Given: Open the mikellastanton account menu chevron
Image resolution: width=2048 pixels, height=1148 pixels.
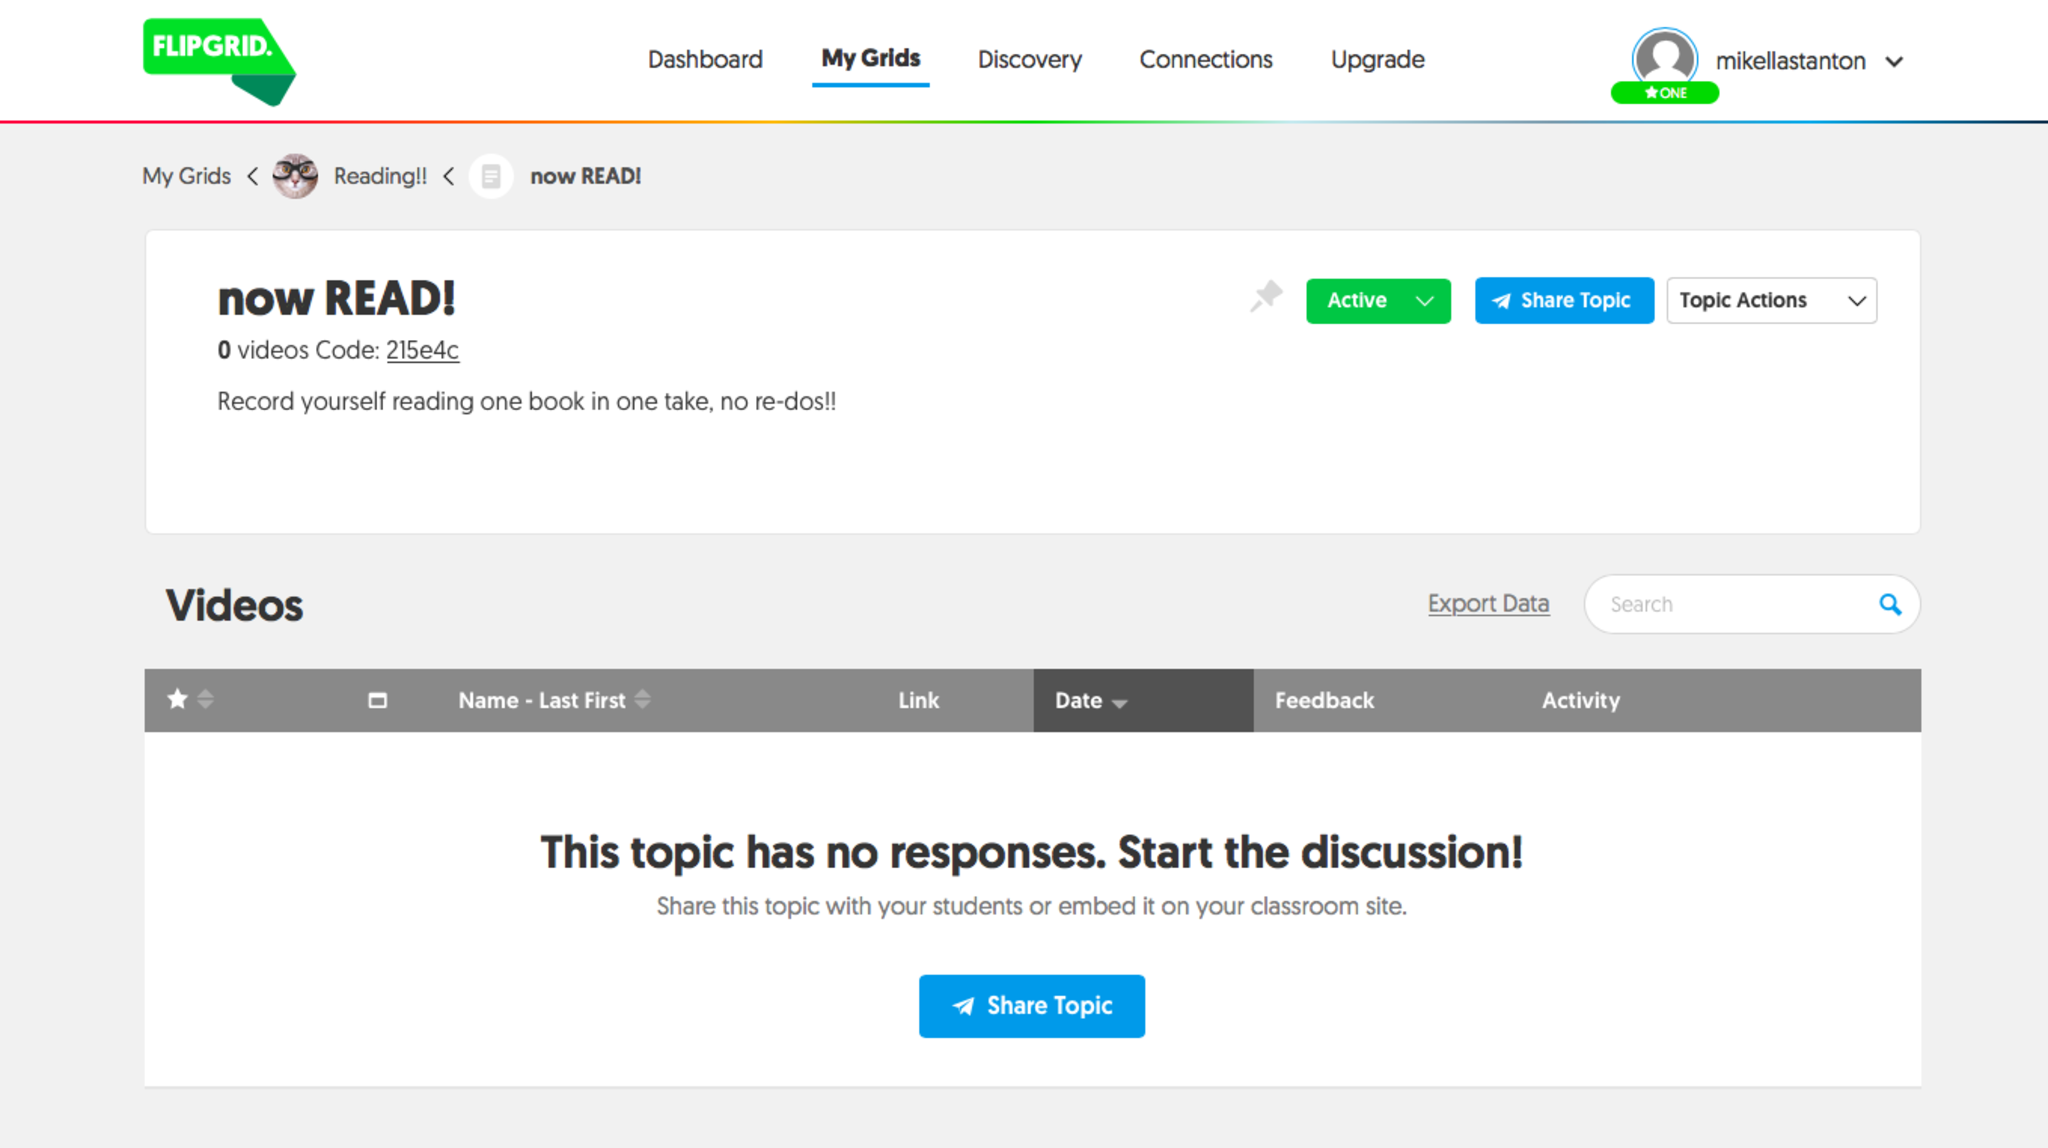Looking at the screenshot, I should pyautogui.click(x=1894, y=62).
